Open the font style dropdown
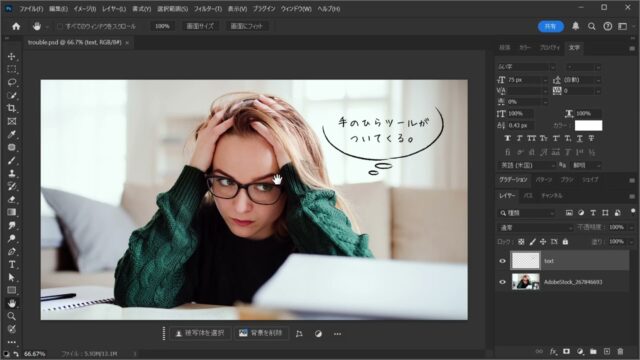 click(x=583, y=67)
